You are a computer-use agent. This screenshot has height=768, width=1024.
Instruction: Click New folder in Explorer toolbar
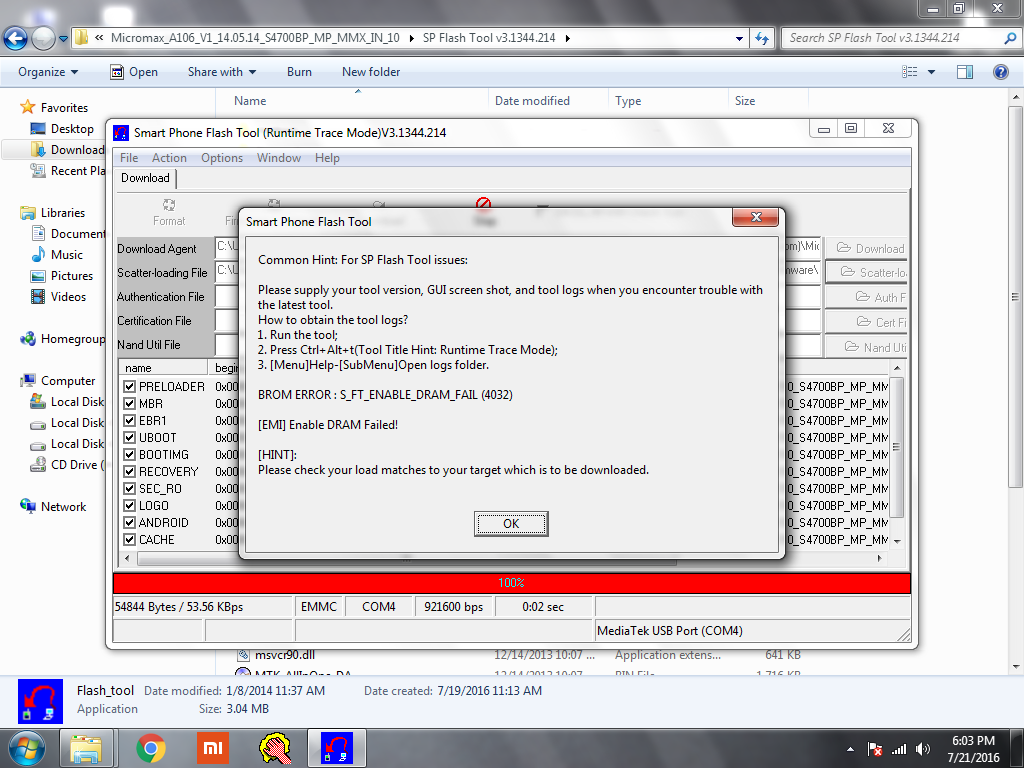371,72
